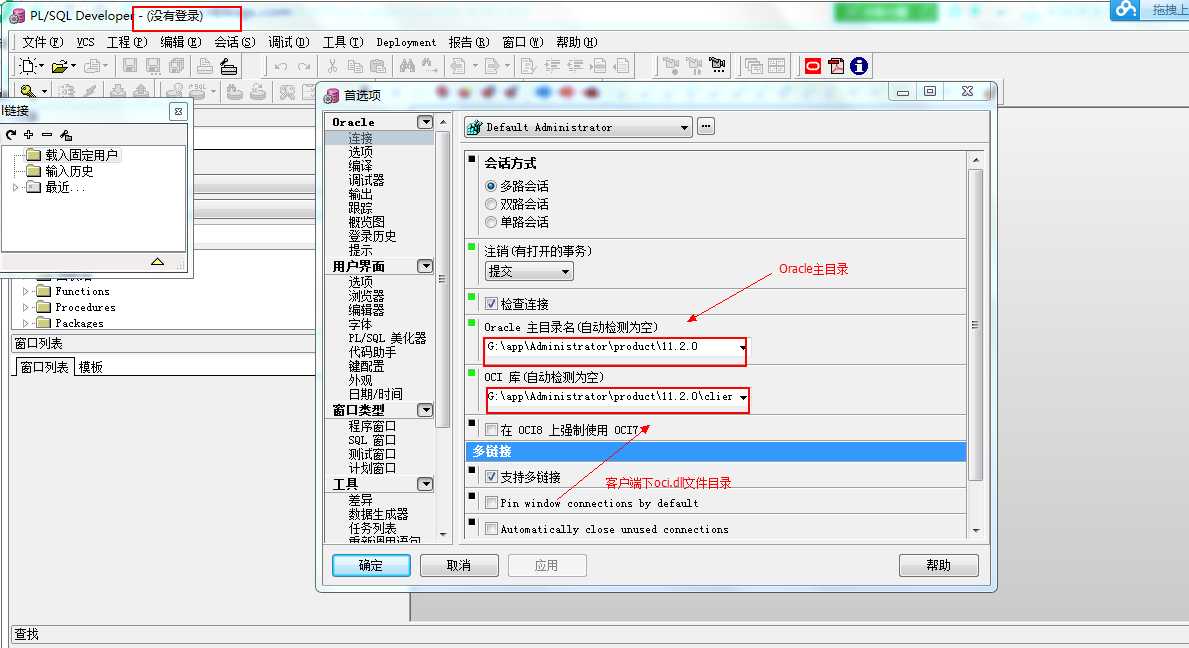Expand the 最近... tree node
This screenshot has width=1189, height=648.
[x=15, y=187]
